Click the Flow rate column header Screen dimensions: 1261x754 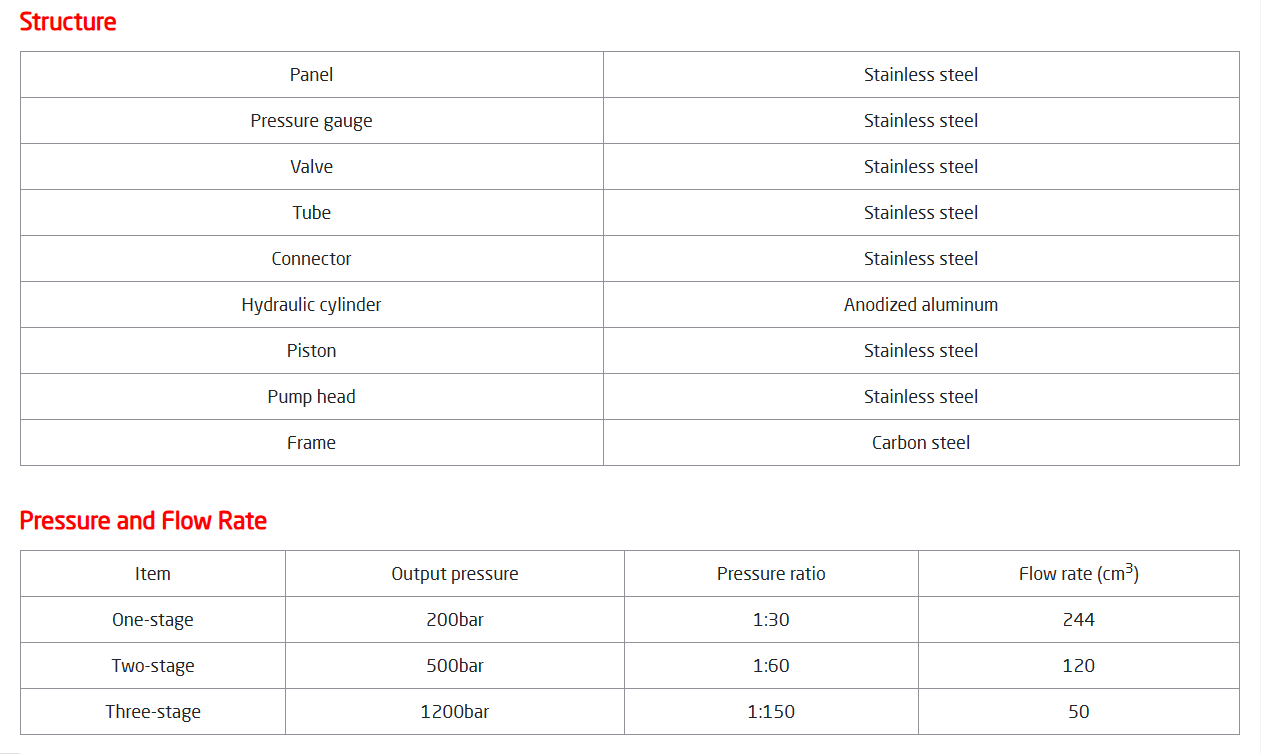point(1079,574)
